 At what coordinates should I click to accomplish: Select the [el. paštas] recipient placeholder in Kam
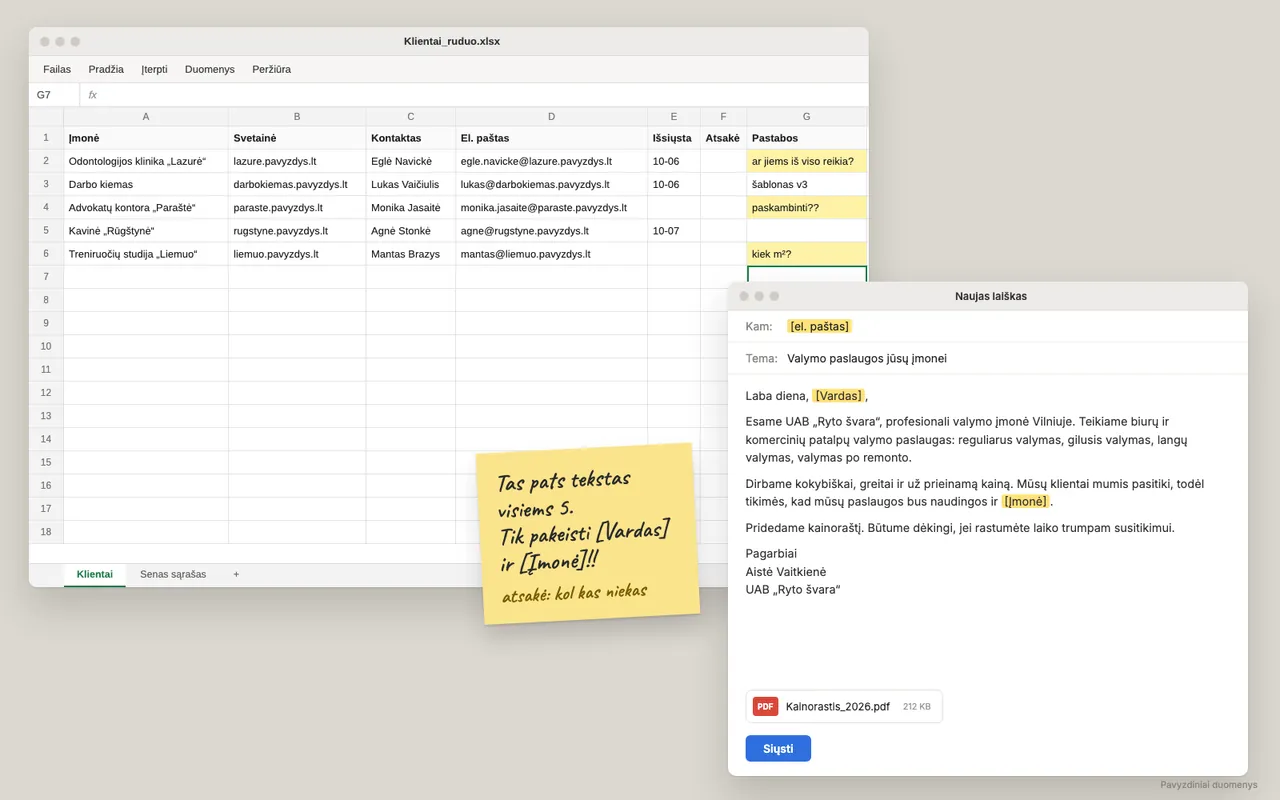point(819,326)
